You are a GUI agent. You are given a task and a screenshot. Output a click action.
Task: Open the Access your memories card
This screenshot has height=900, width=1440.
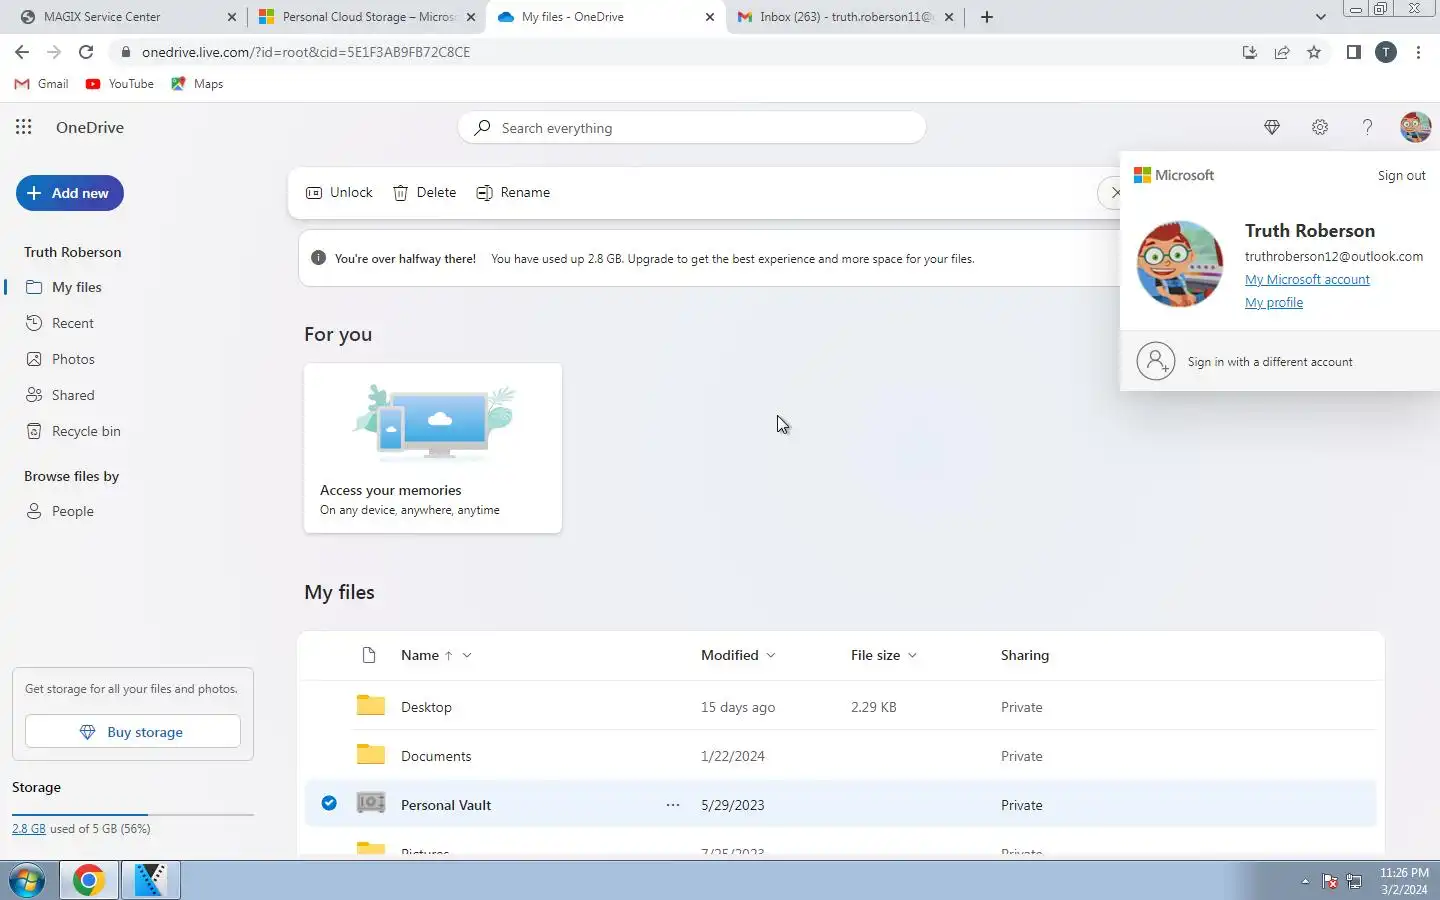pyautogui.click(x=433, y=448)
